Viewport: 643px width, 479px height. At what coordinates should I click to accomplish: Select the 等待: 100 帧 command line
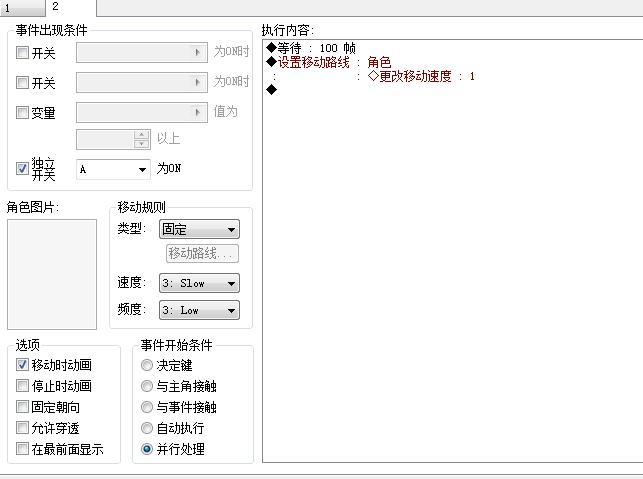[x=311, y=48]
